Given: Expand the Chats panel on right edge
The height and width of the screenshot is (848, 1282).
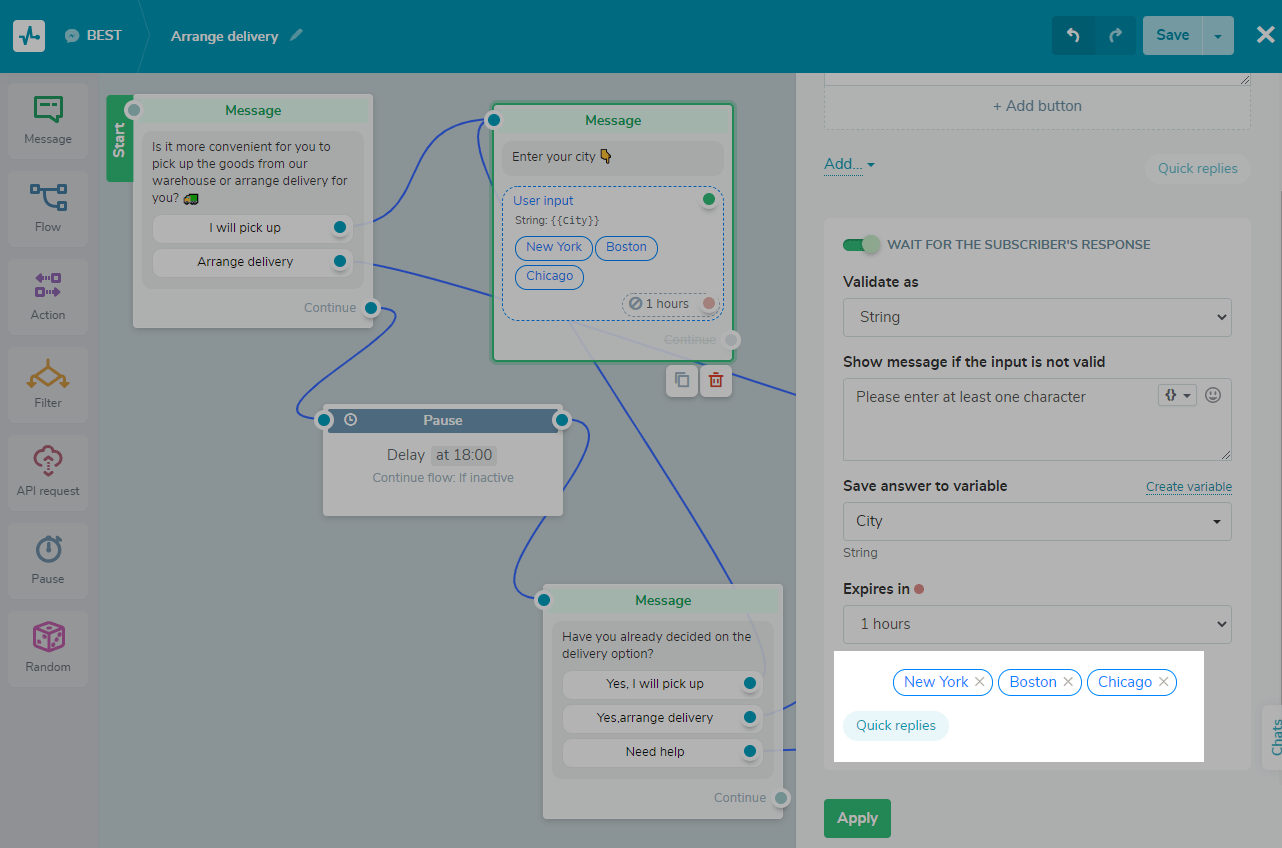Looking at the screenshot, I should point(1274,738).
